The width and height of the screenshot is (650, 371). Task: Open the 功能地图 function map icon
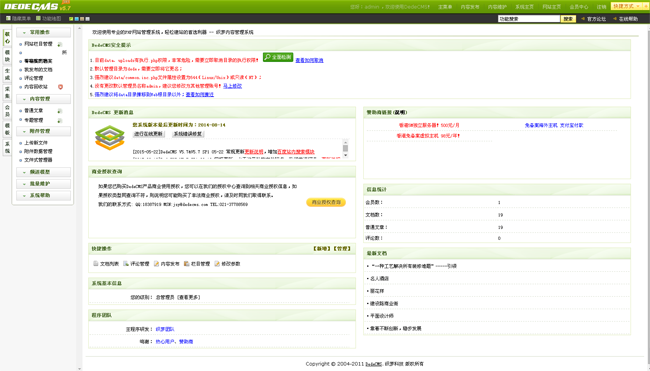[x=39, y=19]
